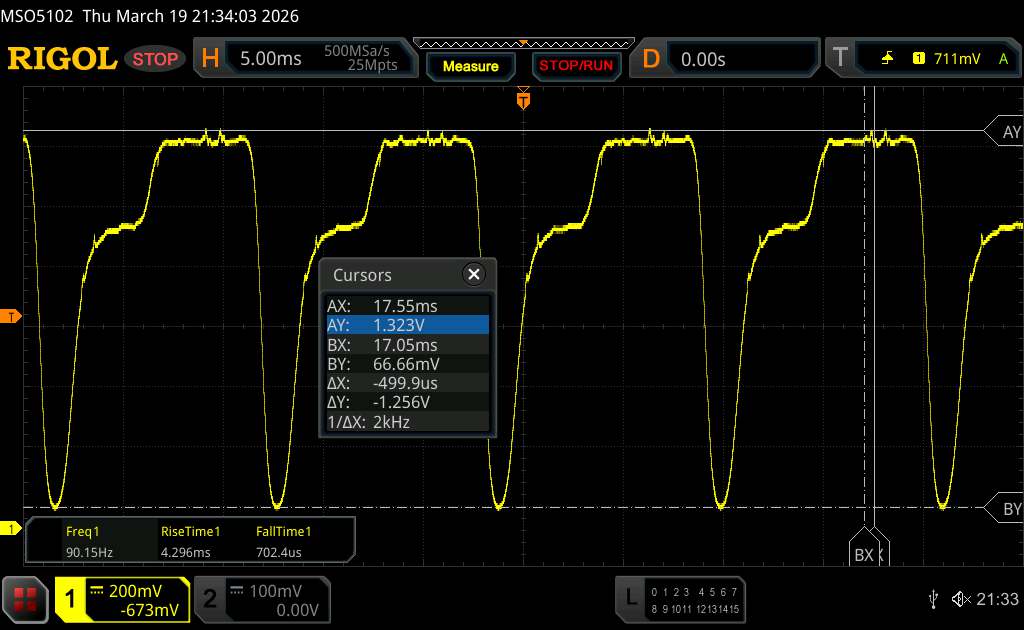
Task: Open the Measure menu button
Action: click(x=470, y=66)
